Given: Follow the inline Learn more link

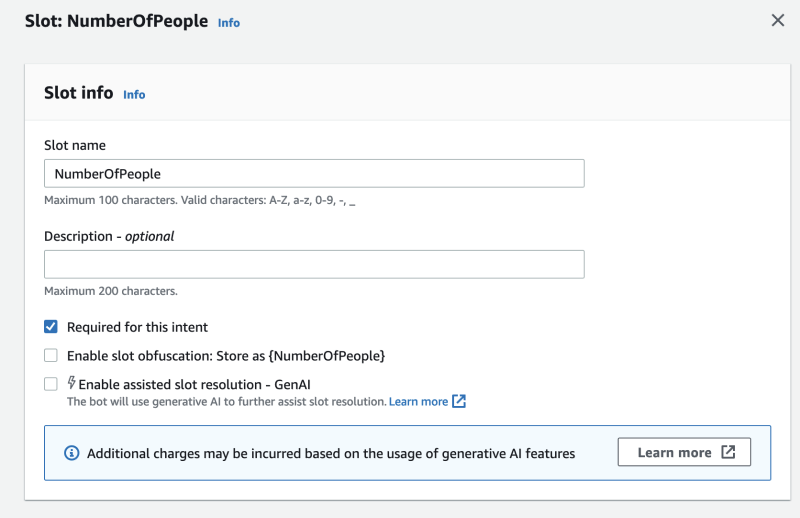Looking at the screenshot, I should coord(418,401).
